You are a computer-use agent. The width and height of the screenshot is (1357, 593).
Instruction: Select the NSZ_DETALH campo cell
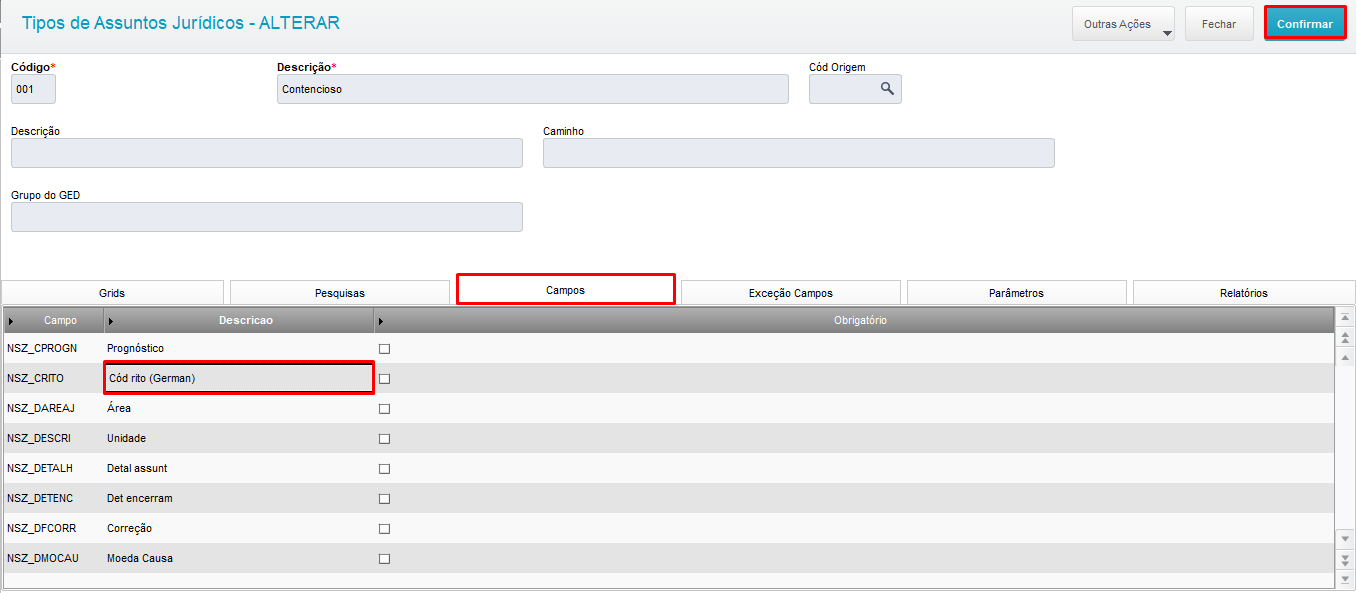[53, 468]
